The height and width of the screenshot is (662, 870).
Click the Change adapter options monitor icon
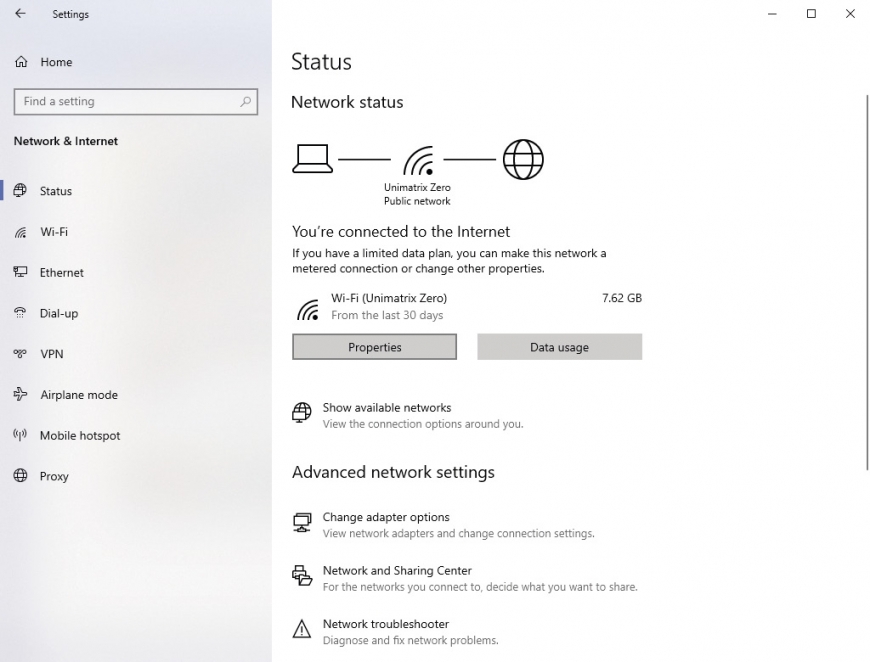coord(302,522)
